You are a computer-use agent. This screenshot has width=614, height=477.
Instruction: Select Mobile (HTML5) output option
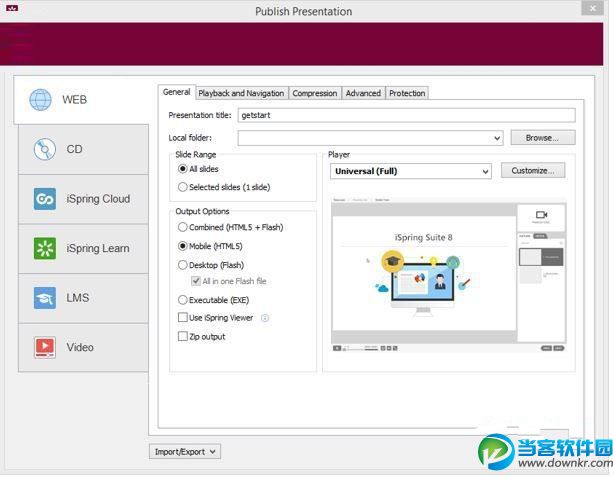pos(182,246)
